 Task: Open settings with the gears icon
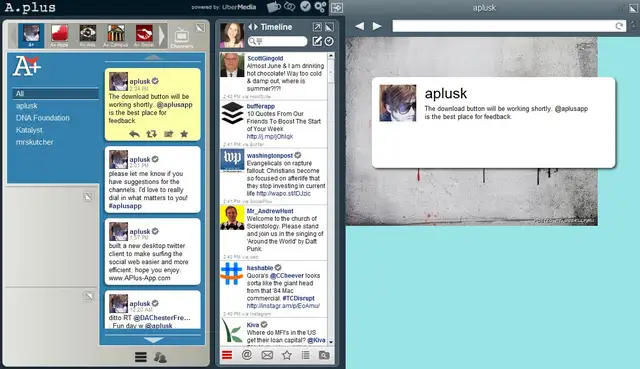320,7
